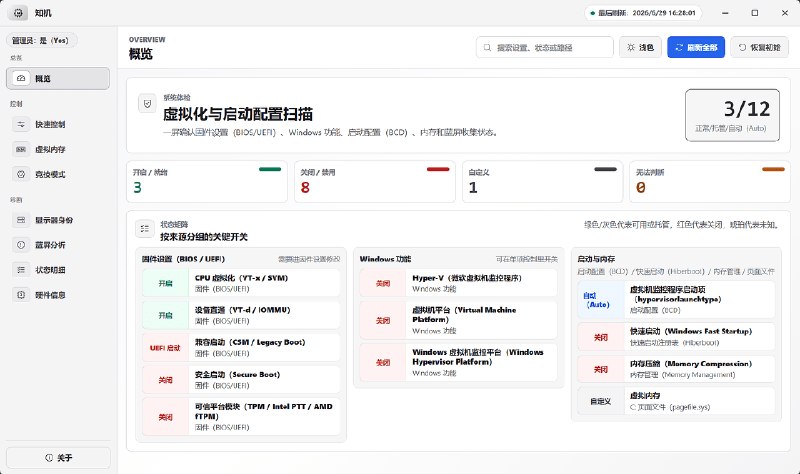This screenshot has height=474, width=800.
Task: Click the 安全启动 (Secure Boot) row
Action: pos(241,380)
